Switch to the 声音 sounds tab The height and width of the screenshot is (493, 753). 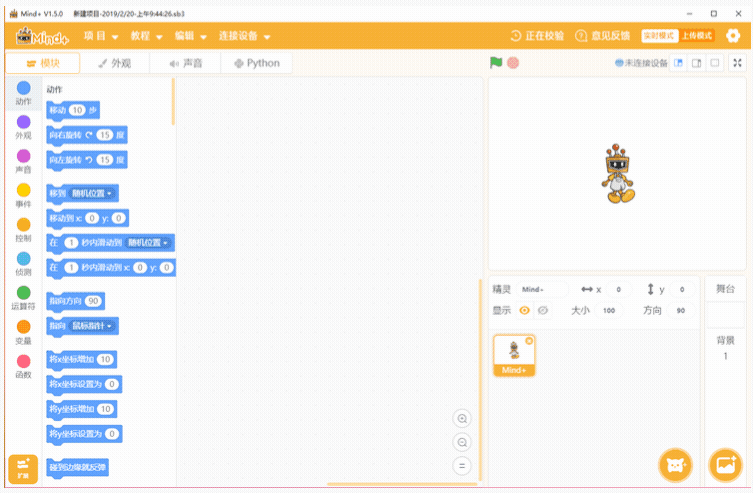tap(185, 63)
